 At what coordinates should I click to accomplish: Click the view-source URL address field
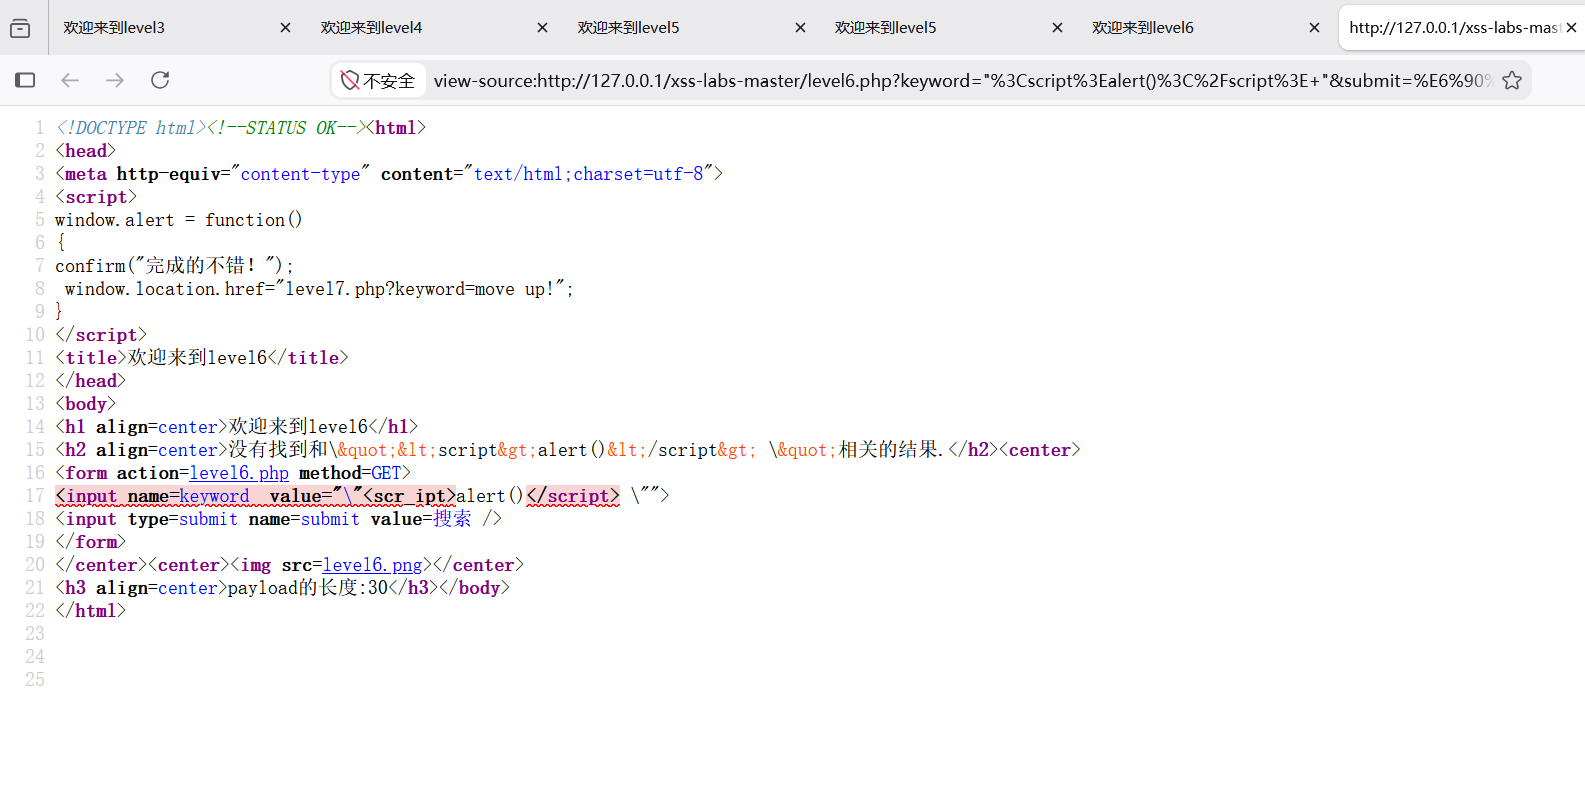(x=962, y=80)
